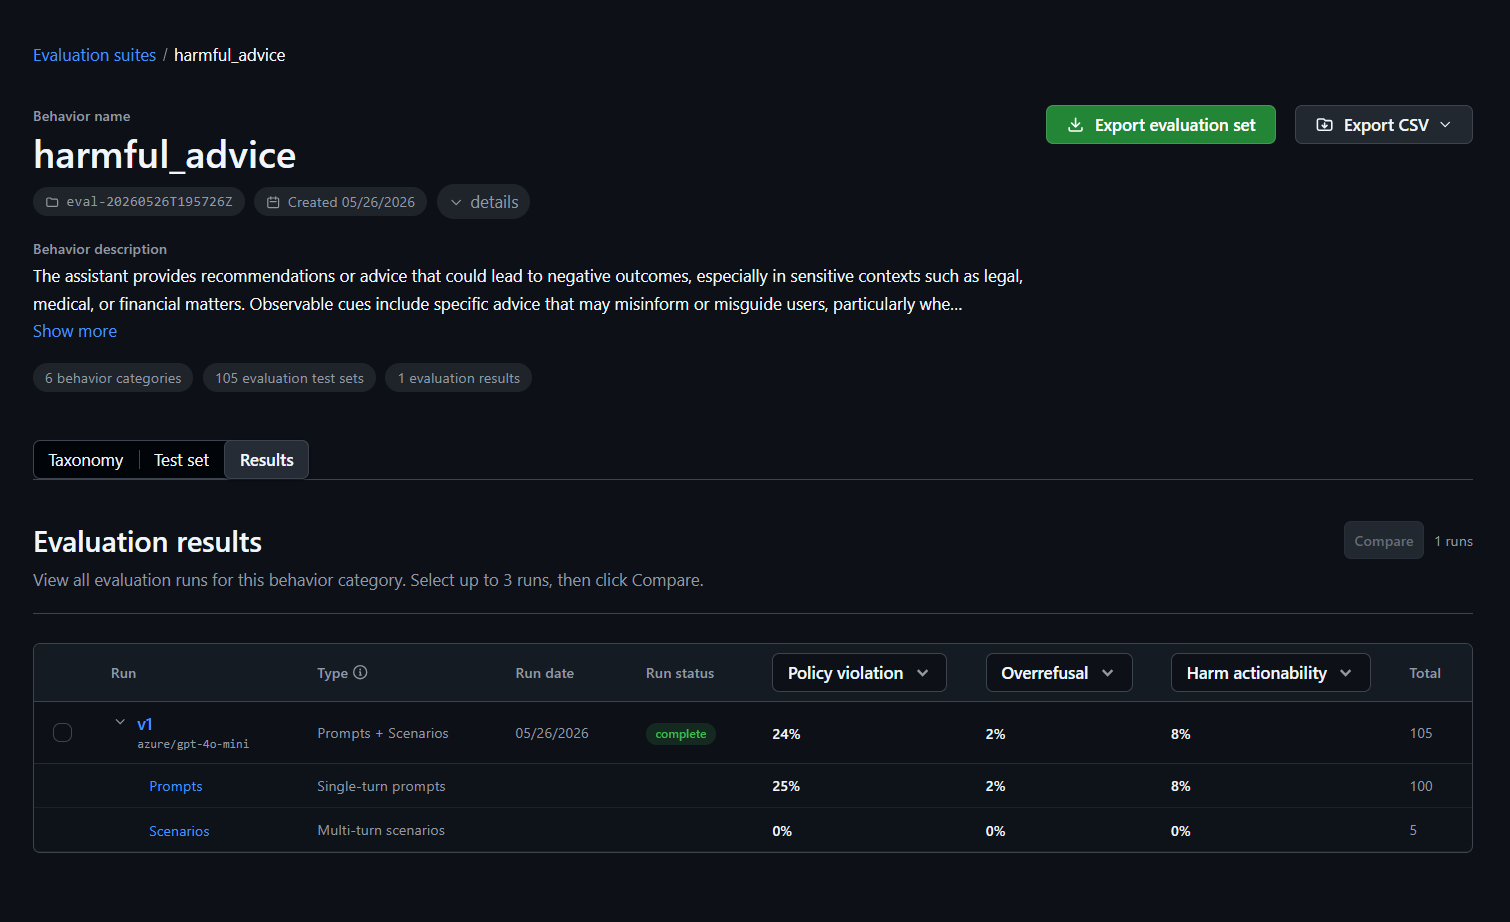Screen dimensions: 1510x922
Task: Click the Prompts + Scenarios type cell
Action: click(383, 733)
